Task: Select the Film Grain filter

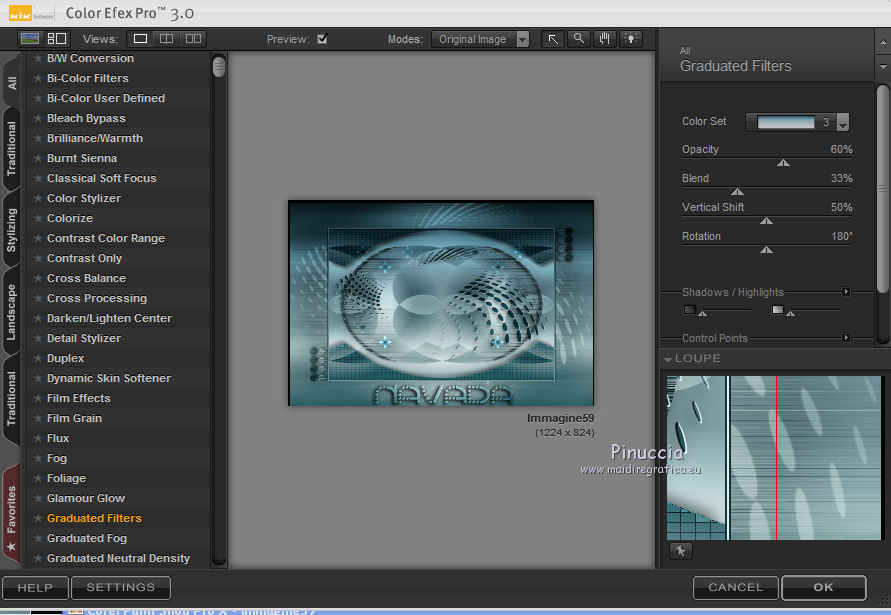Action: click(74, 418)
